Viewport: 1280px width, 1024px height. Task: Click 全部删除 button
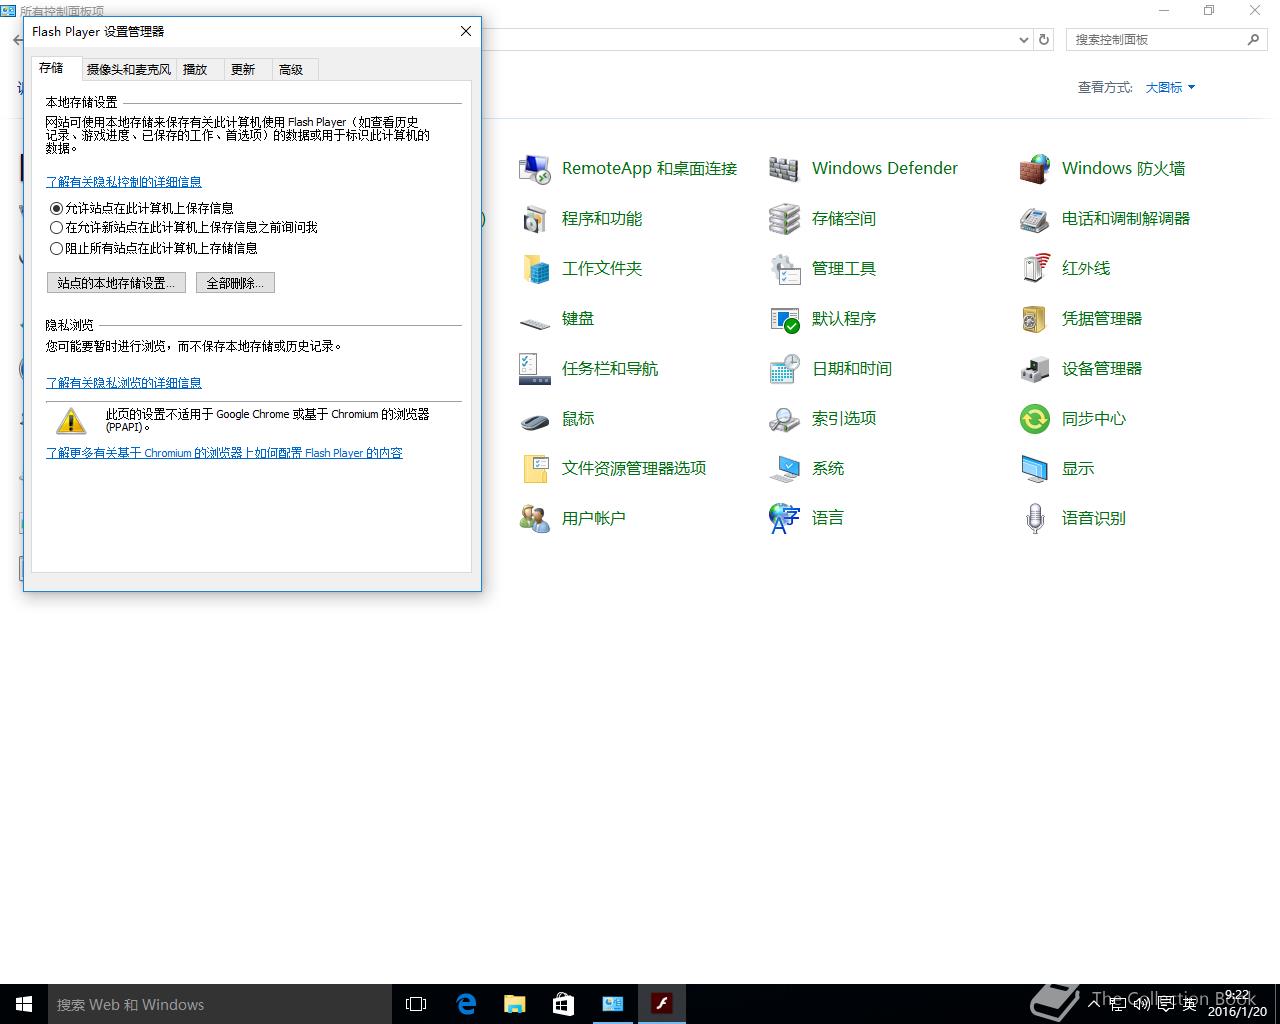235,283
